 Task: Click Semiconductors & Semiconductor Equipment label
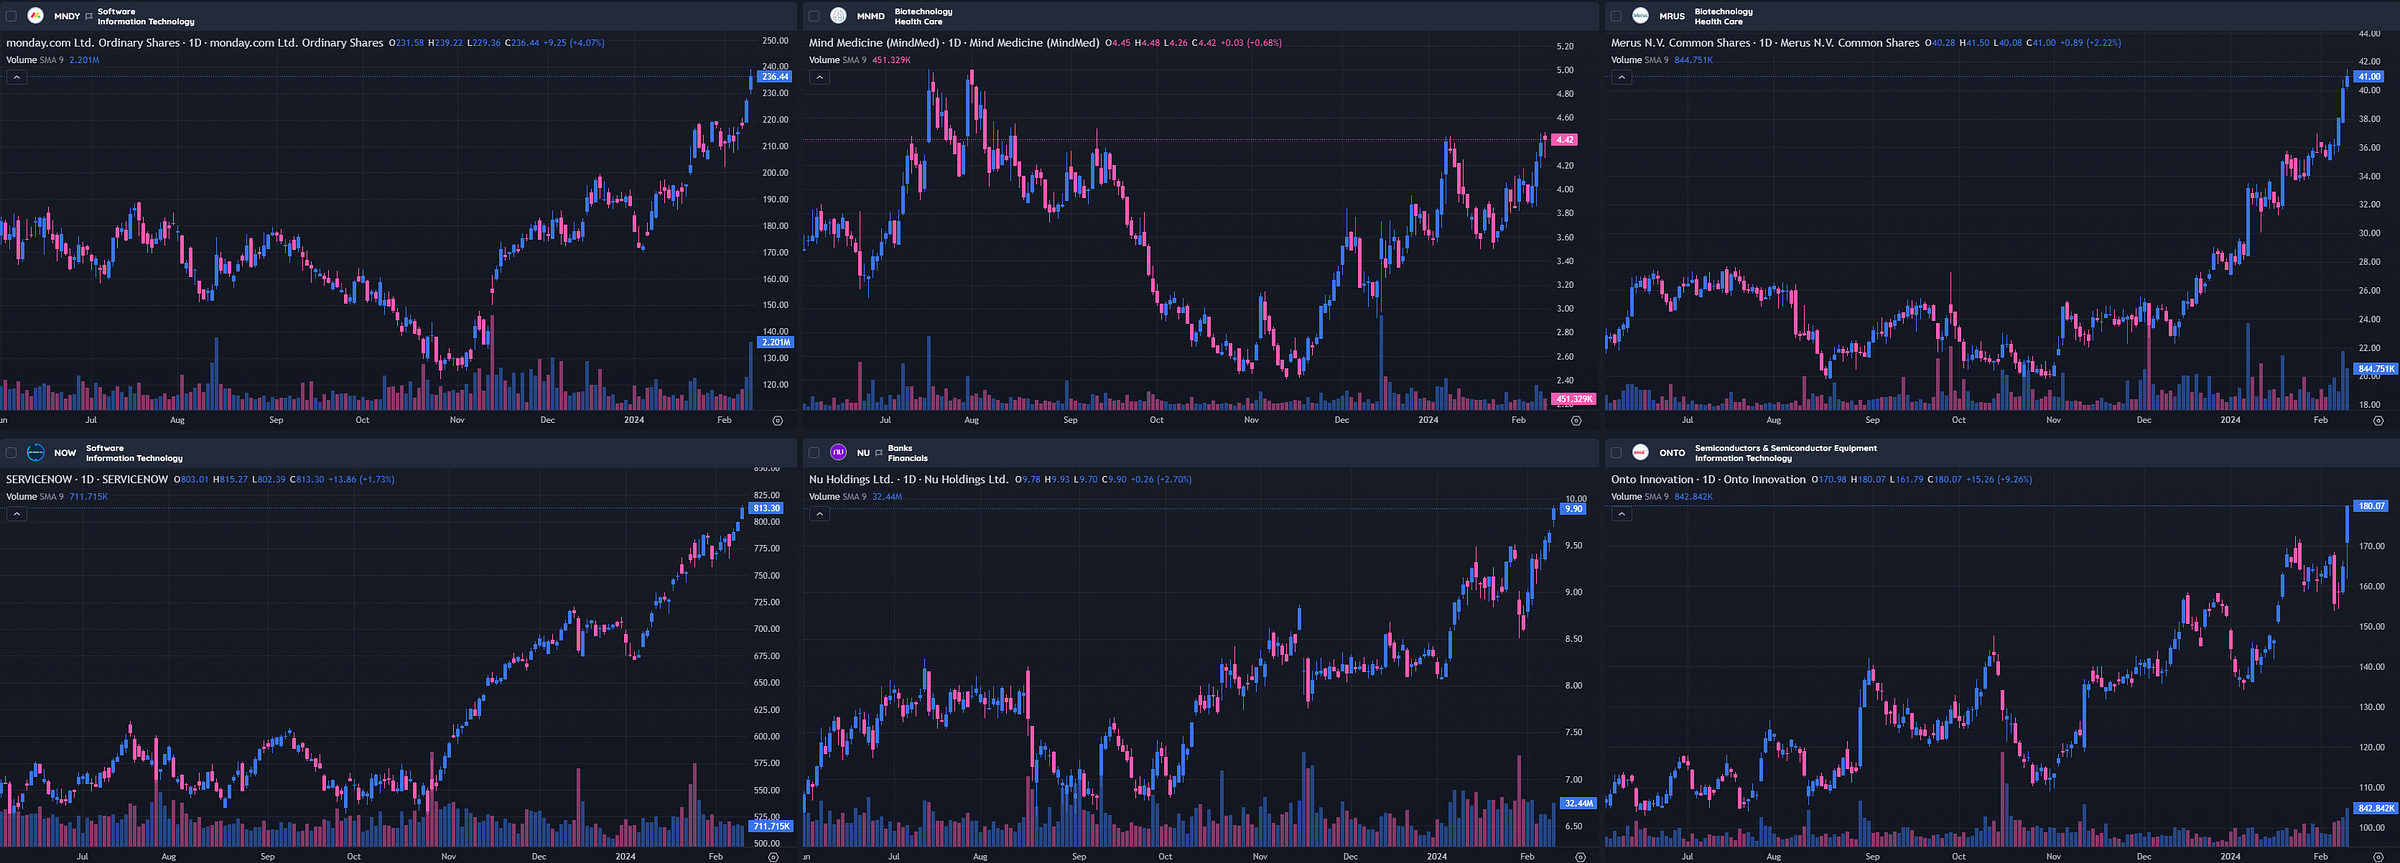click(x=1786, y=448)
